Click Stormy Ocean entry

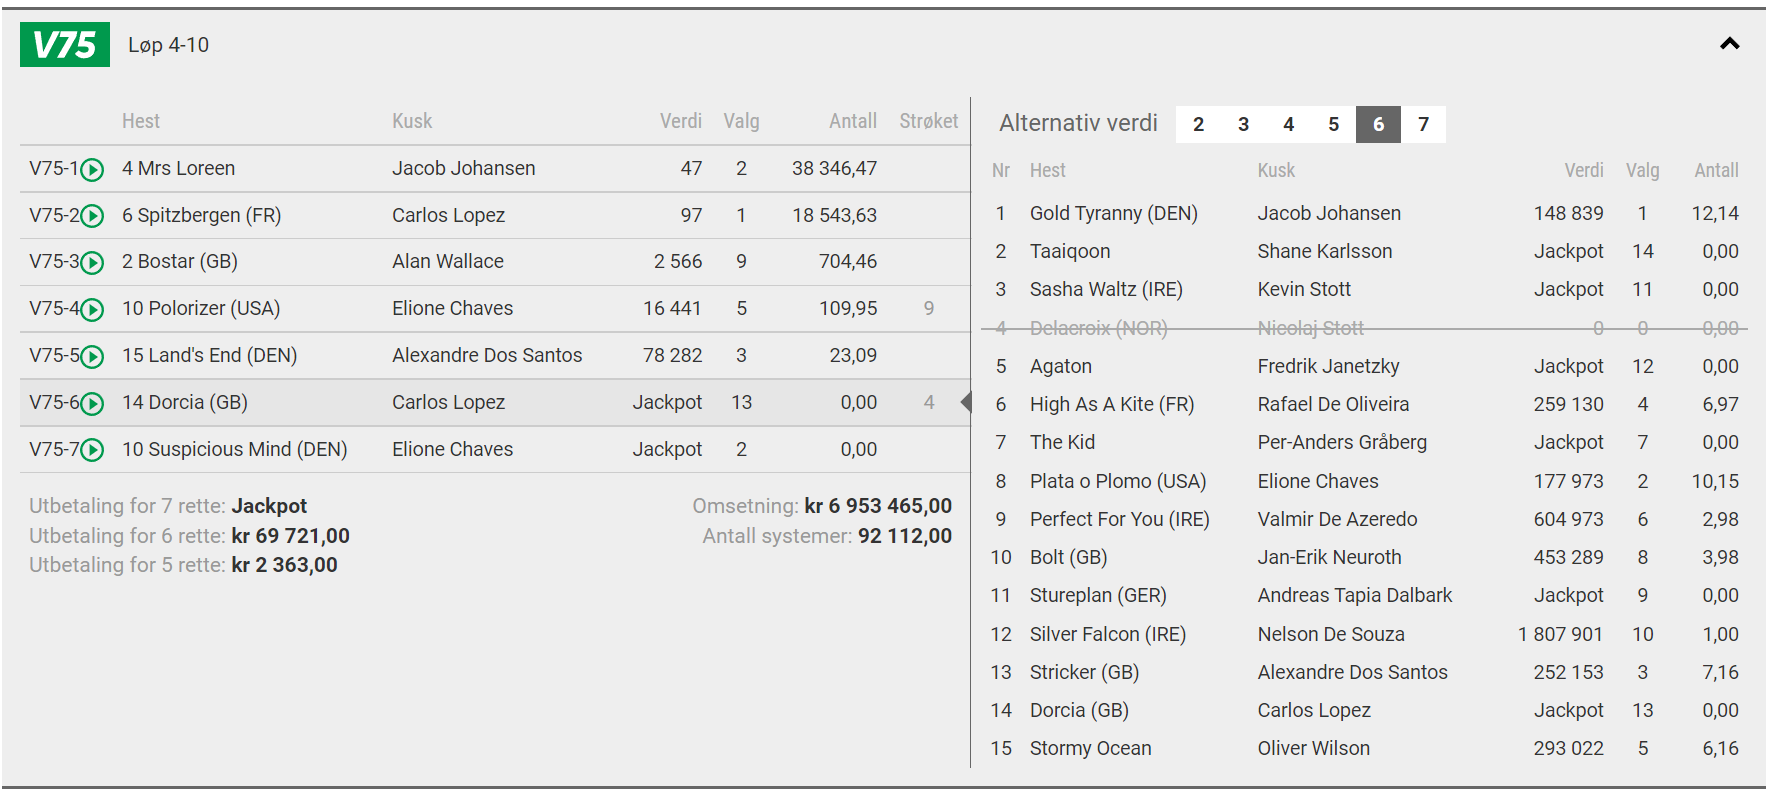1091,748
